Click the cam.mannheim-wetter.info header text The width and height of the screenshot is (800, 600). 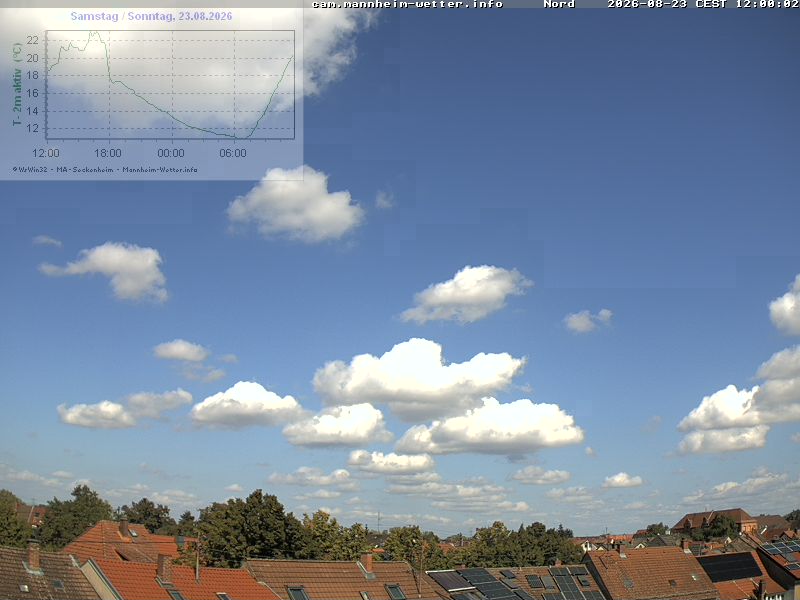tap(407, 4)
